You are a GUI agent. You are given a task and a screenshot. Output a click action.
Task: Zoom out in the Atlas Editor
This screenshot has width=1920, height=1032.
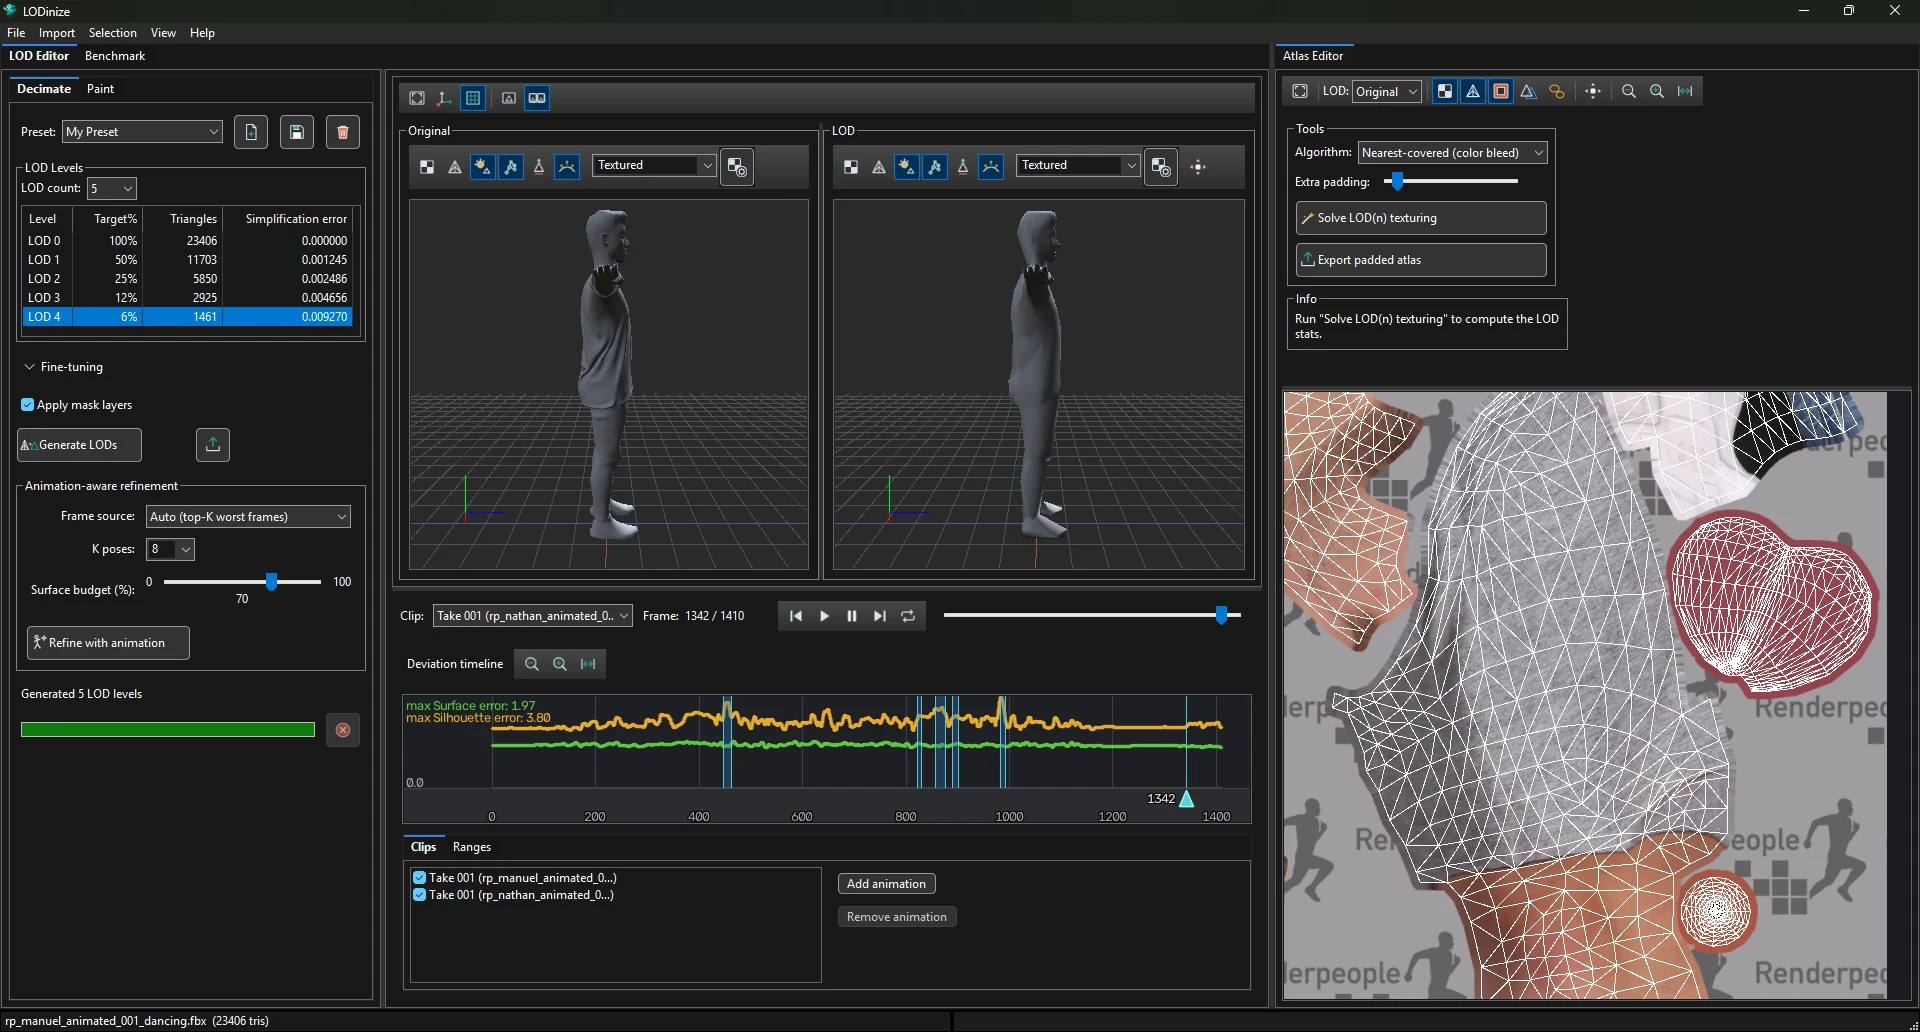(x=1629, y=91)
